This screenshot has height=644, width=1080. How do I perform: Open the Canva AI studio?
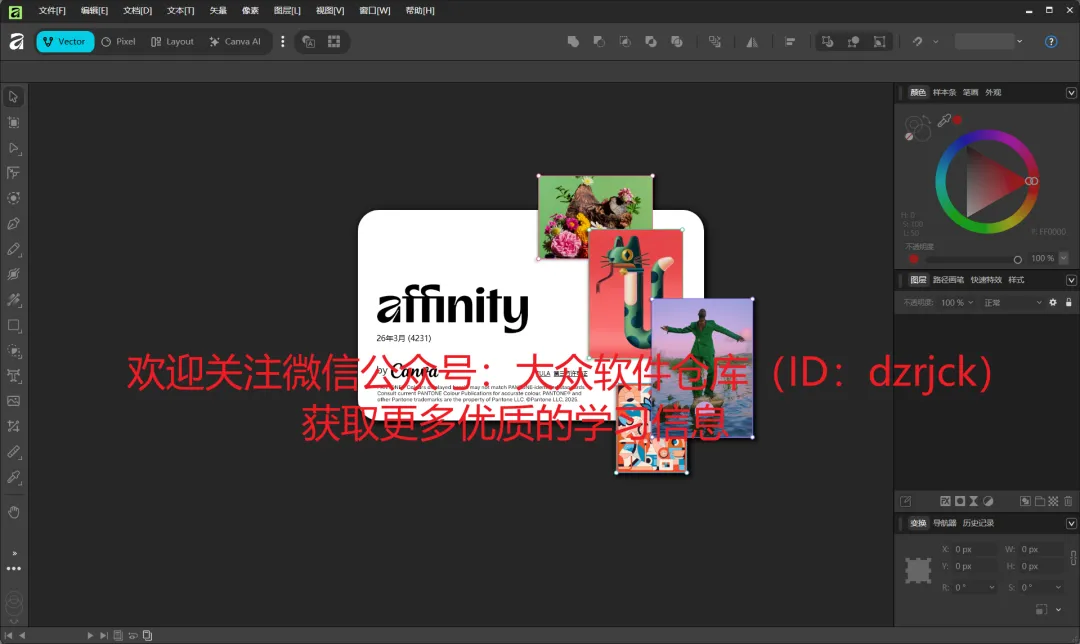pos(236,41)
